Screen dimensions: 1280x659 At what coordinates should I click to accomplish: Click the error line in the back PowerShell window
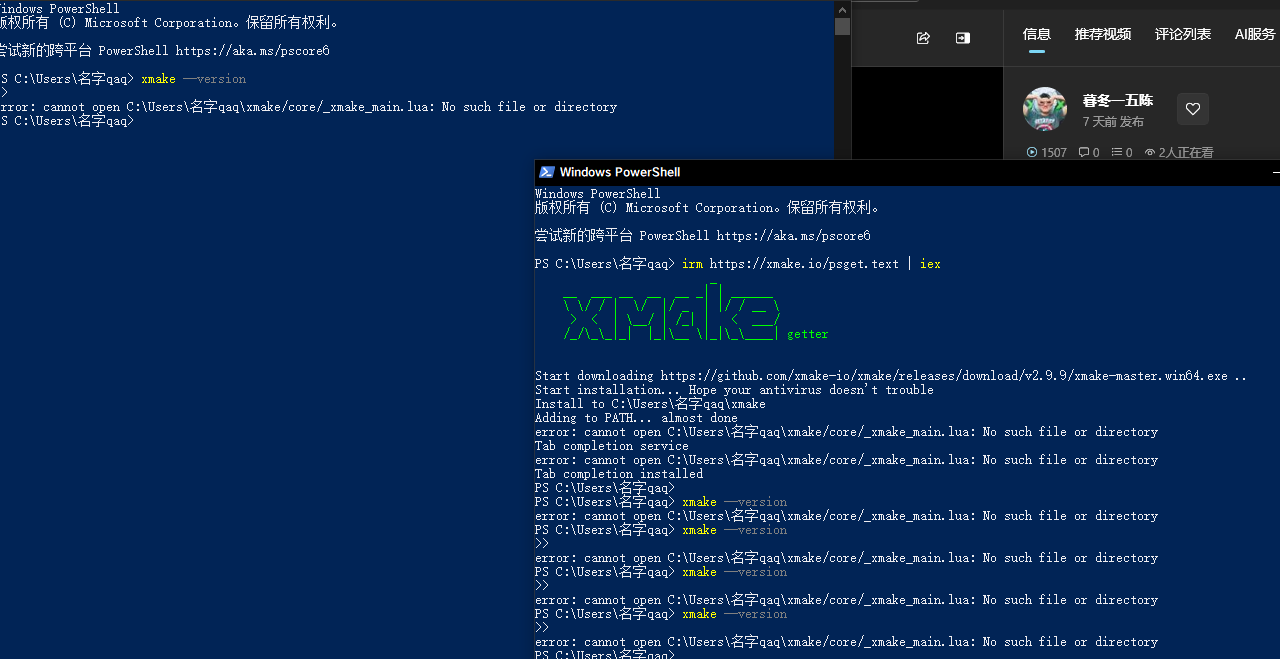point(308,107)
